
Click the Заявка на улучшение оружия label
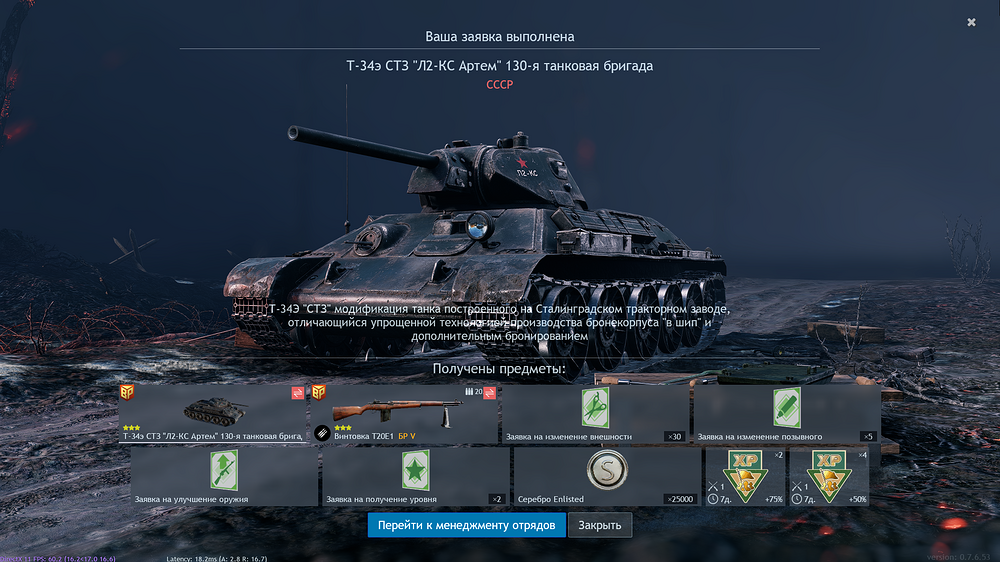(191, 499)
